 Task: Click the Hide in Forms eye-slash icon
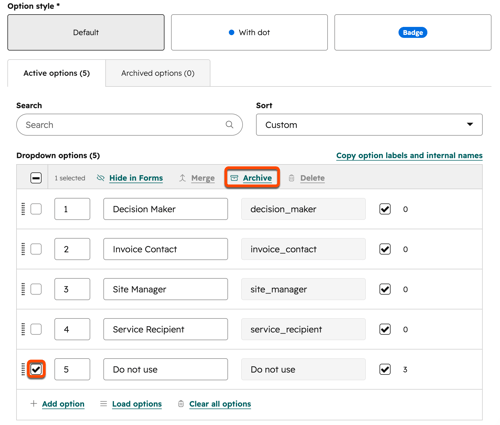coord(100,178)
